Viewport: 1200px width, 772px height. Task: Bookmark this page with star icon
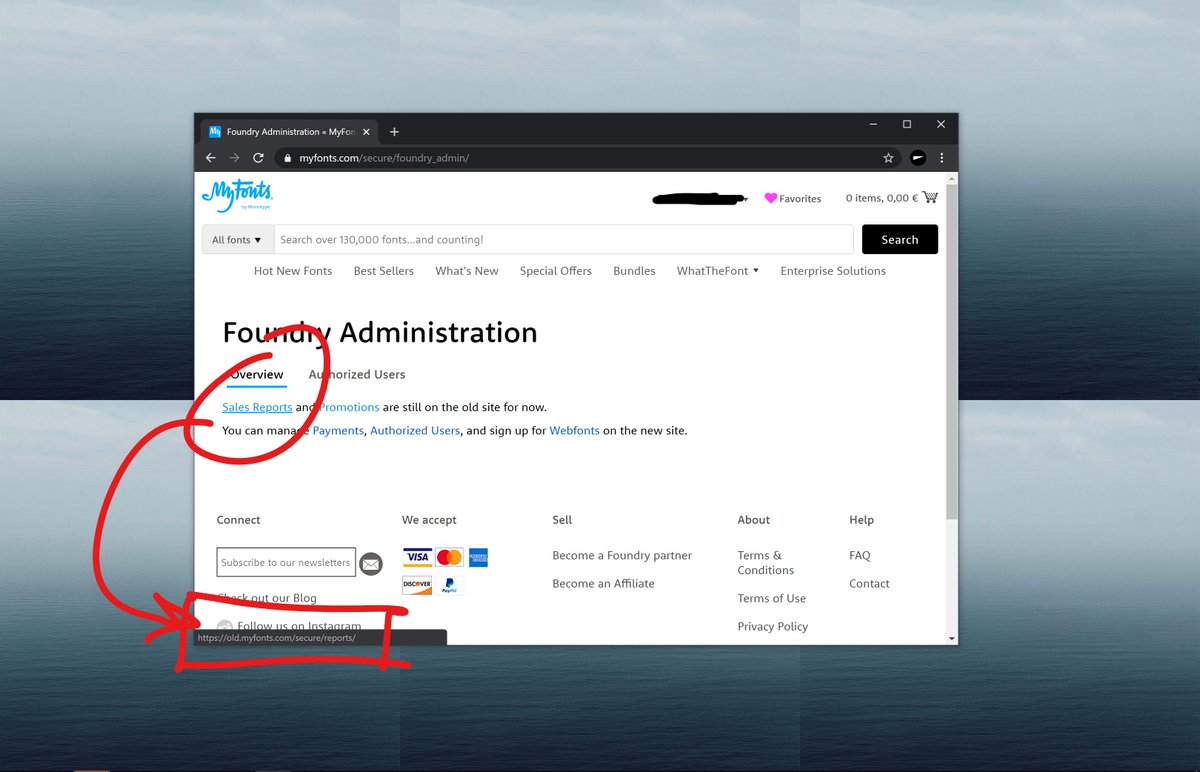click(888, 158)
